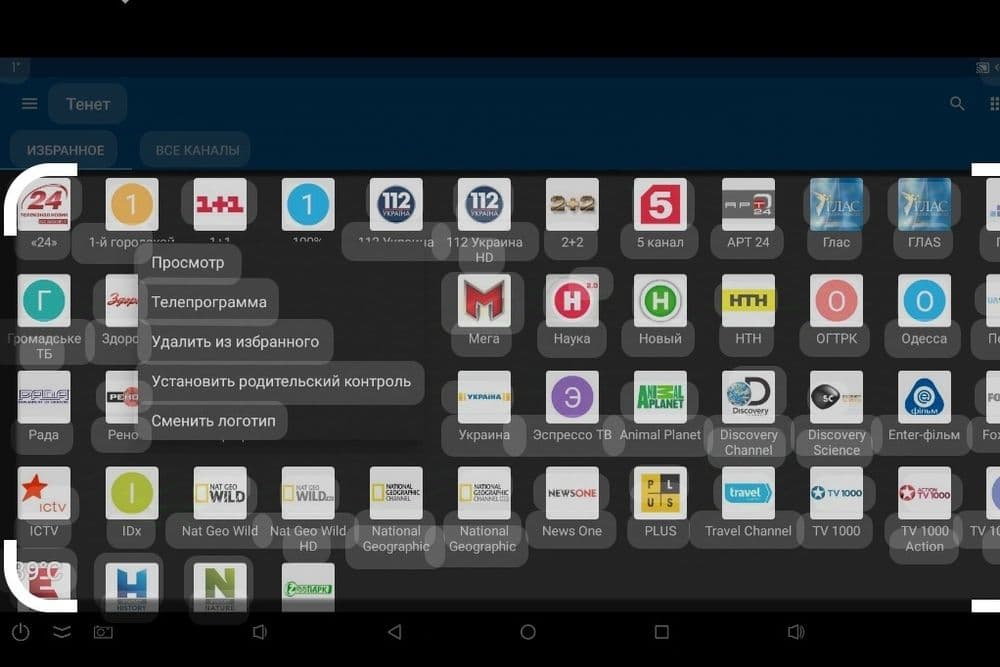Select the Наука channel
Screen dimensions: 1000x667
(572, 300)
